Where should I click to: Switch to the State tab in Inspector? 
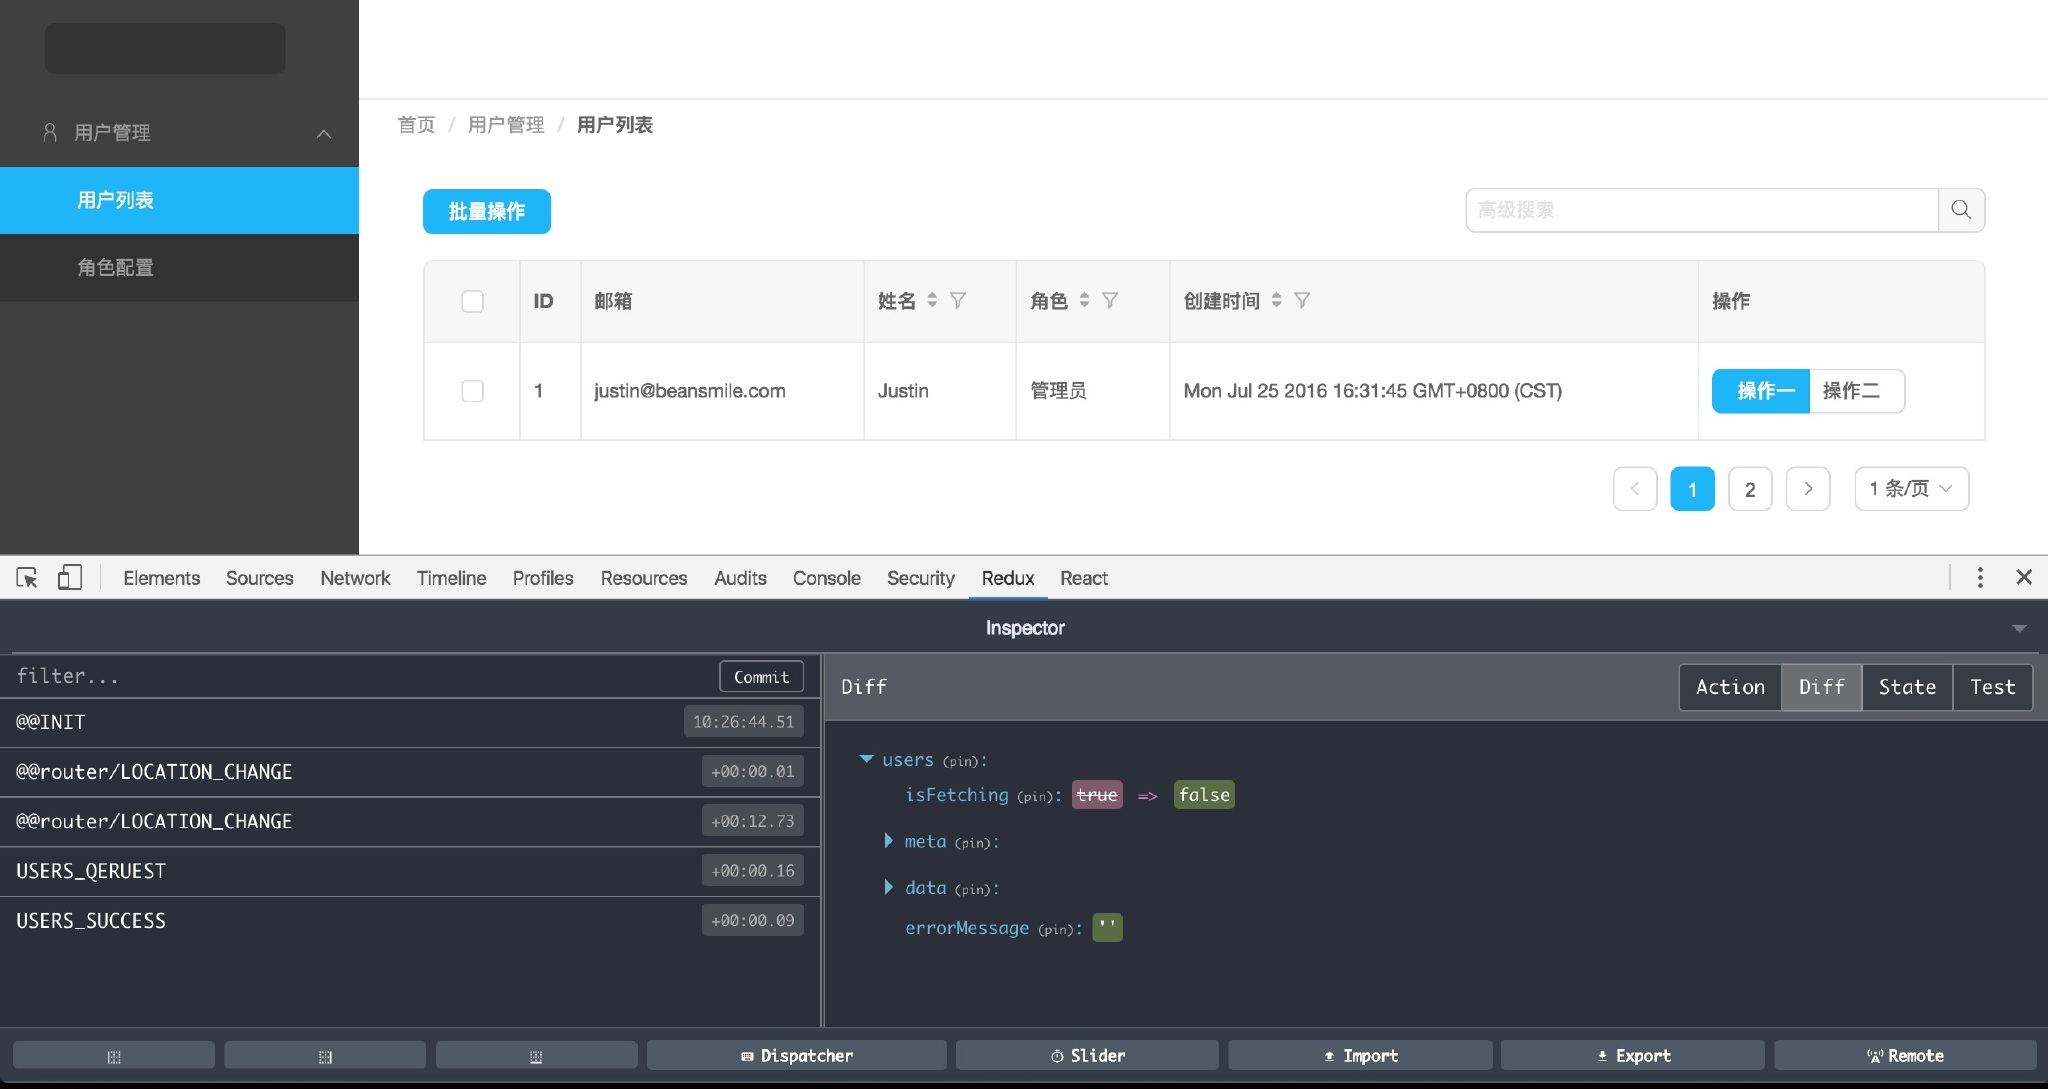click(x=1906, y=687)
